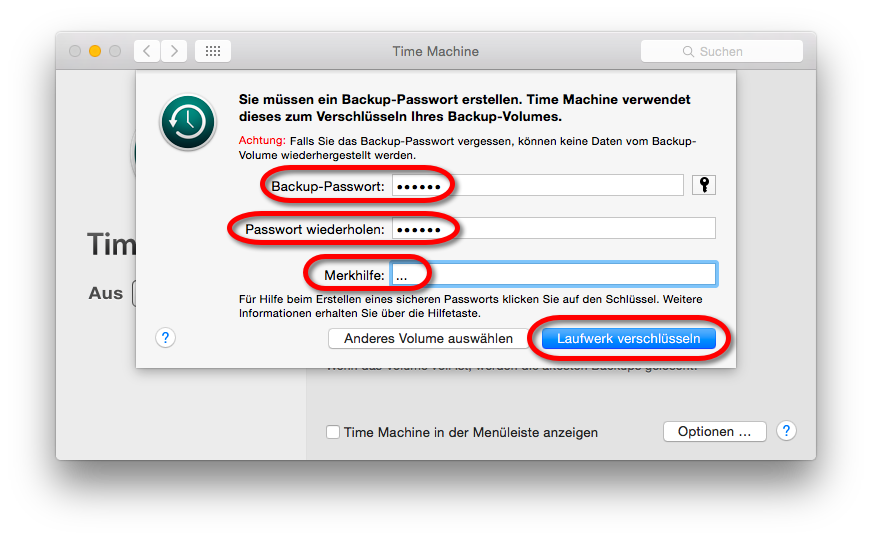Viewport: 872px width, 540px height.
Task: Show all preferences grid button
Action: coord(213,51)
